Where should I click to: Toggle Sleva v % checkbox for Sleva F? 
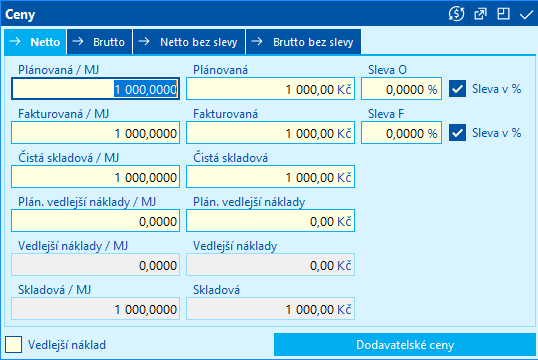tap(457, 133)
